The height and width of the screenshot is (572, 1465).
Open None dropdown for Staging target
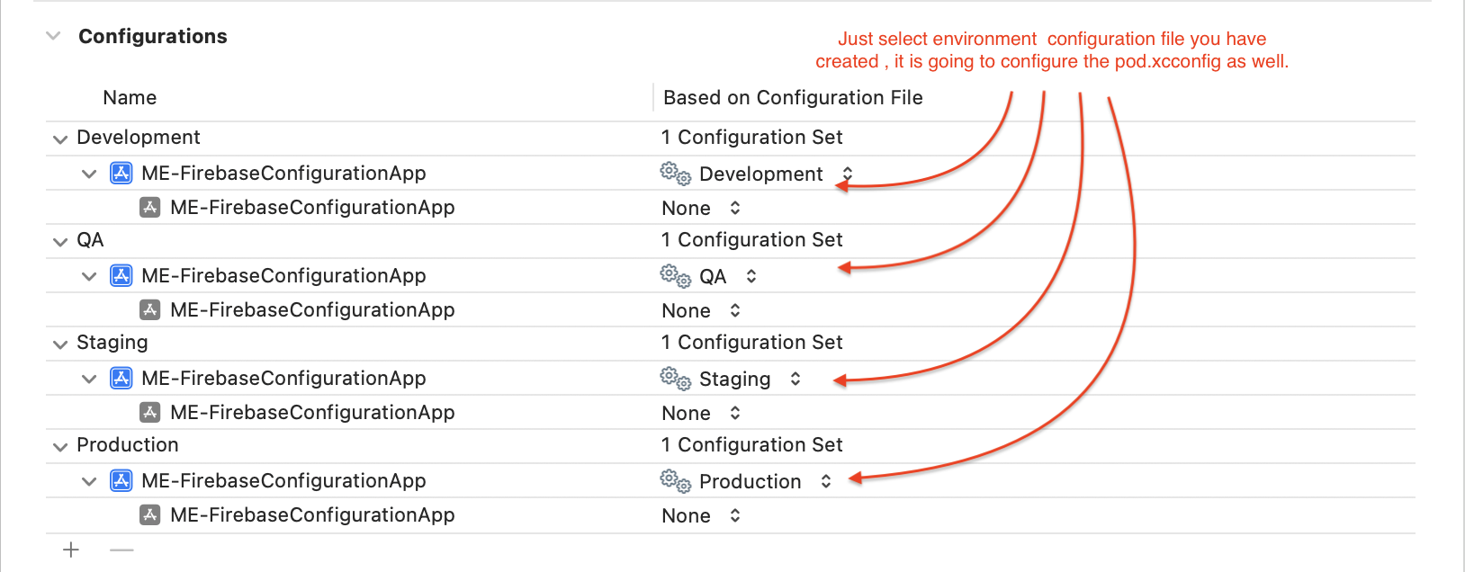click(735, 413)
